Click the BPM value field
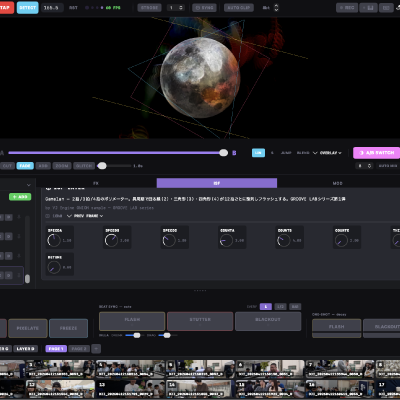This screenshot has height=400, width=400. [x=52, y=8]
